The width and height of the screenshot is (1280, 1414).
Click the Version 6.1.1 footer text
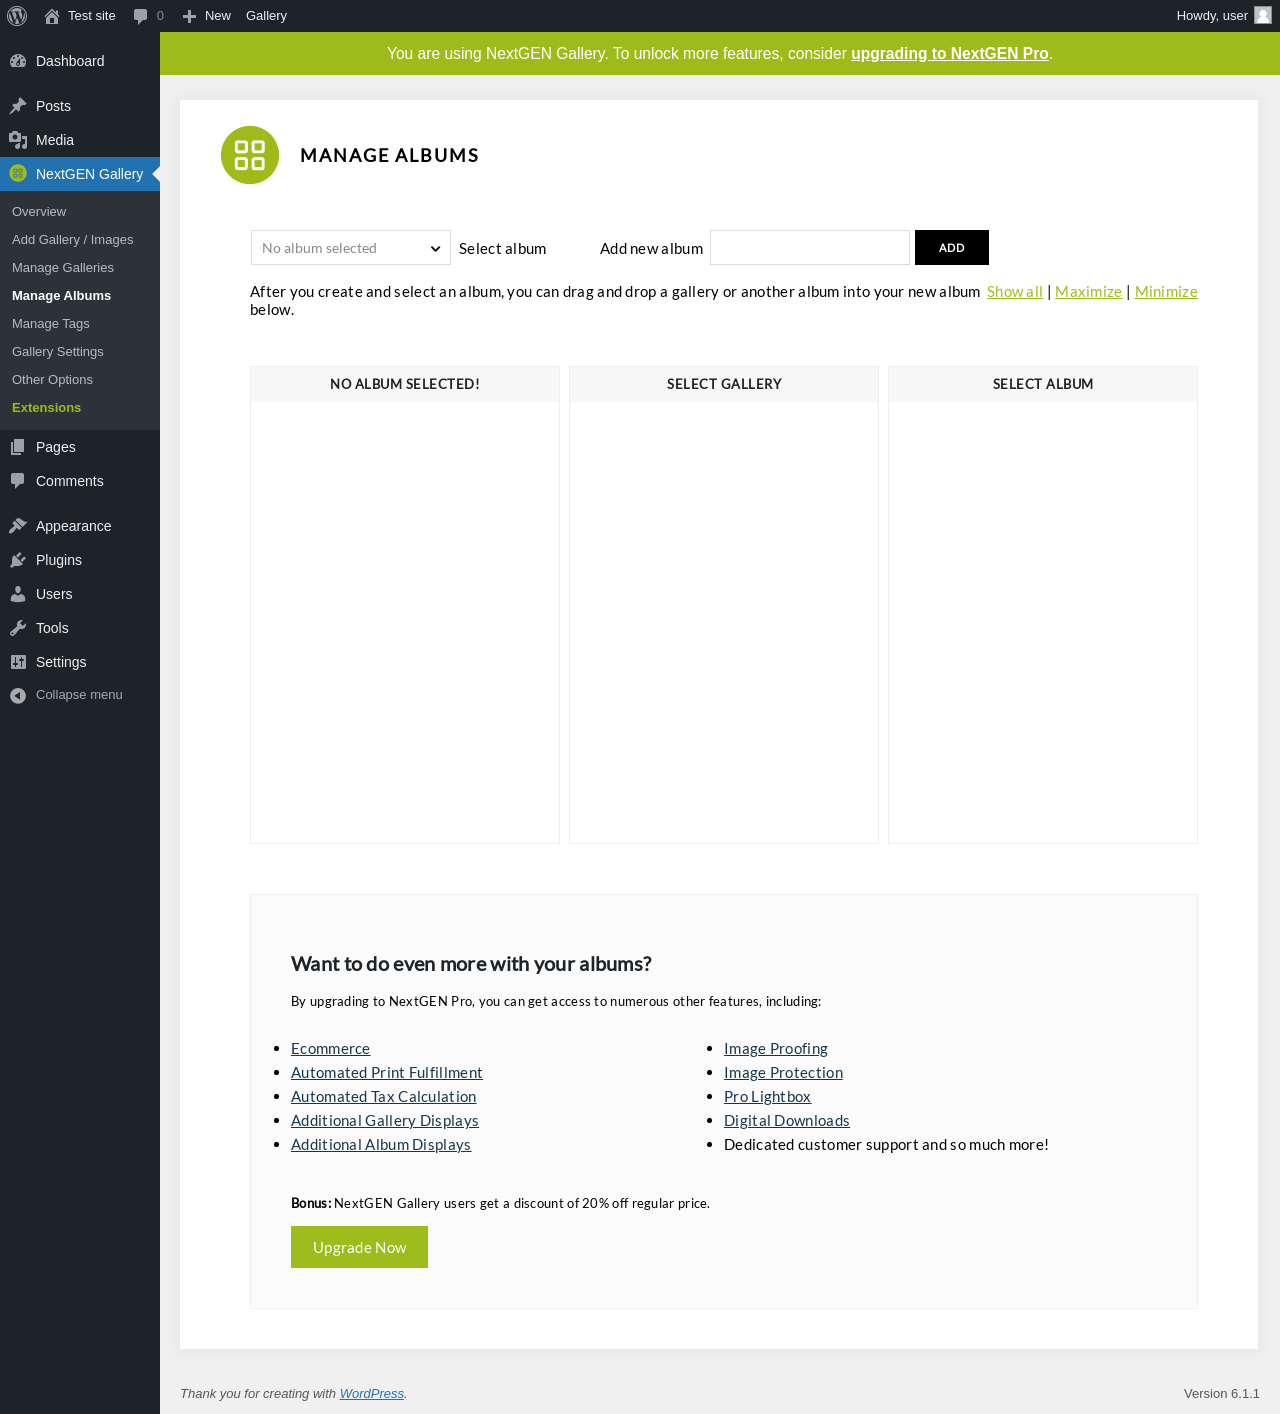click(1222, 1394)
